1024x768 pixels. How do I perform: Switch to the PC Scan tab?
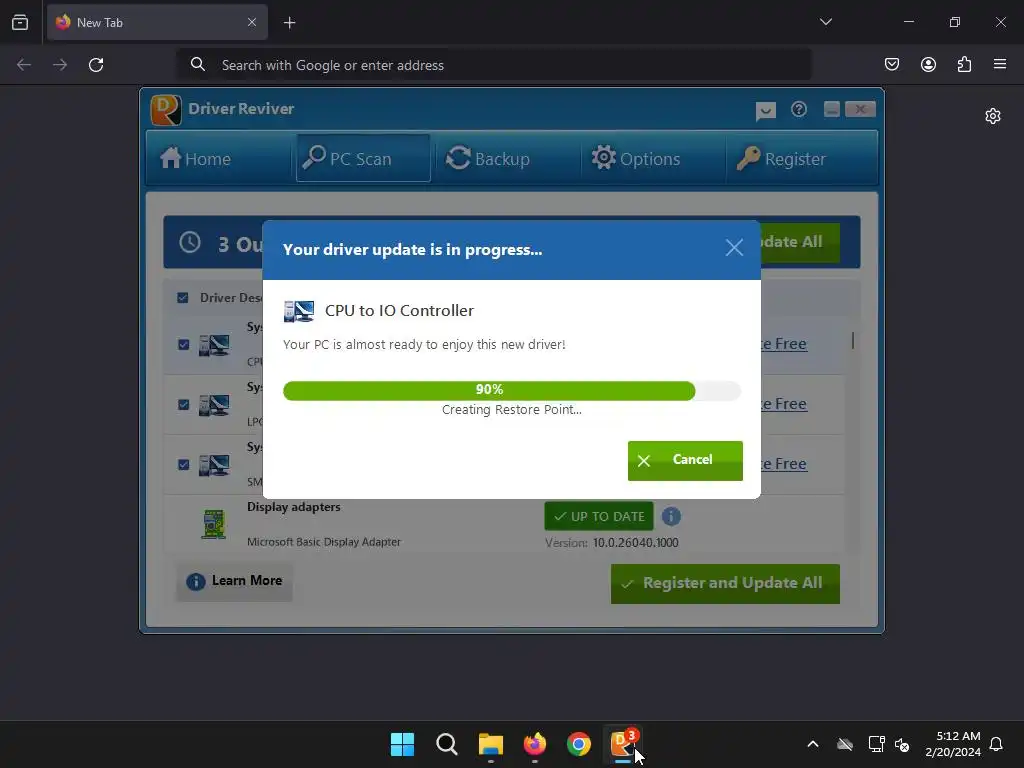(363, 158)
